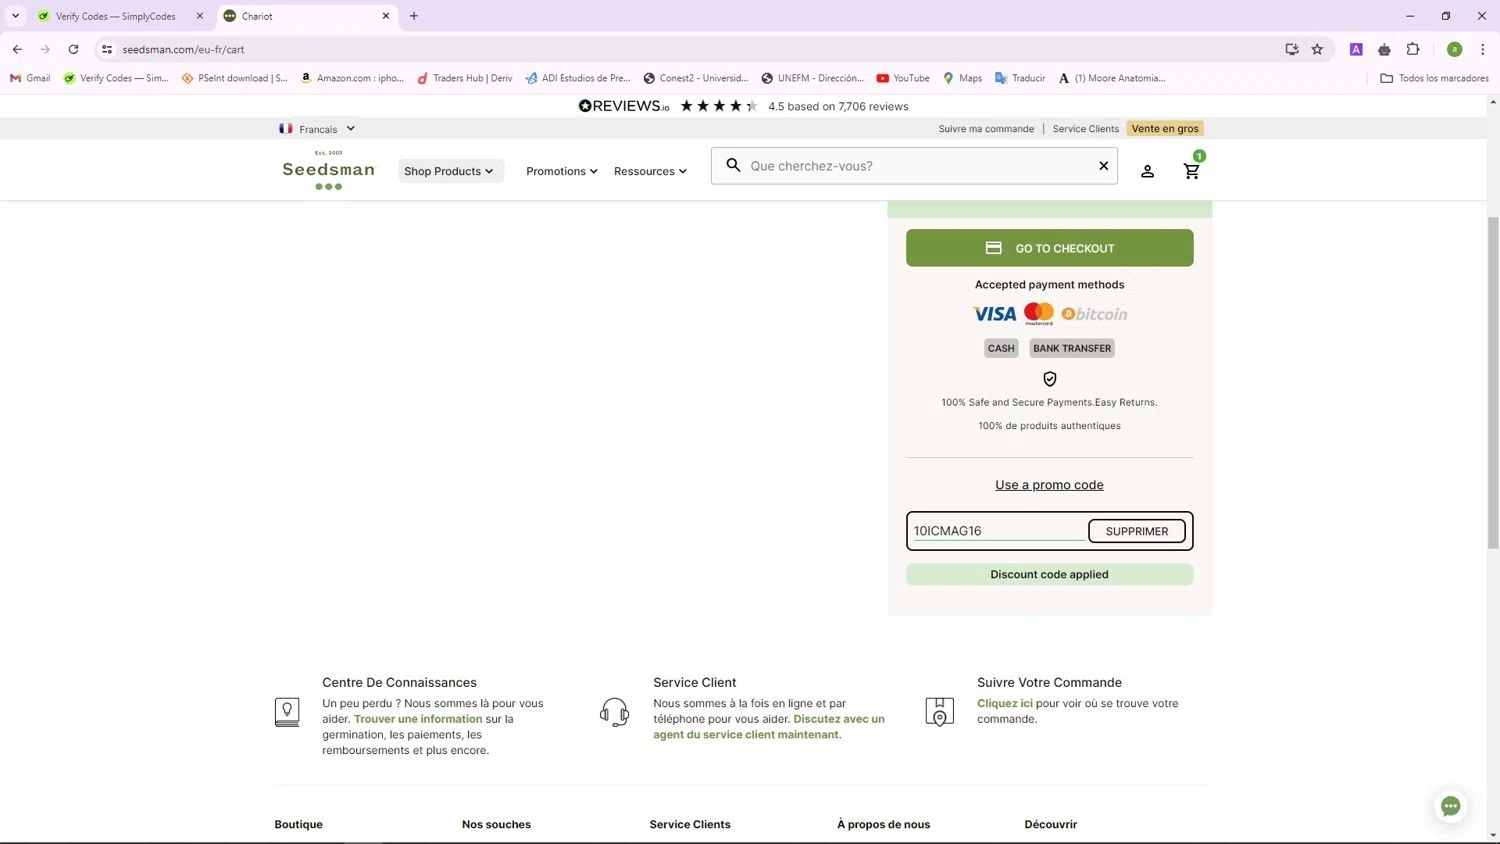Switch to the Chariot tab

[x=308, y=16]
